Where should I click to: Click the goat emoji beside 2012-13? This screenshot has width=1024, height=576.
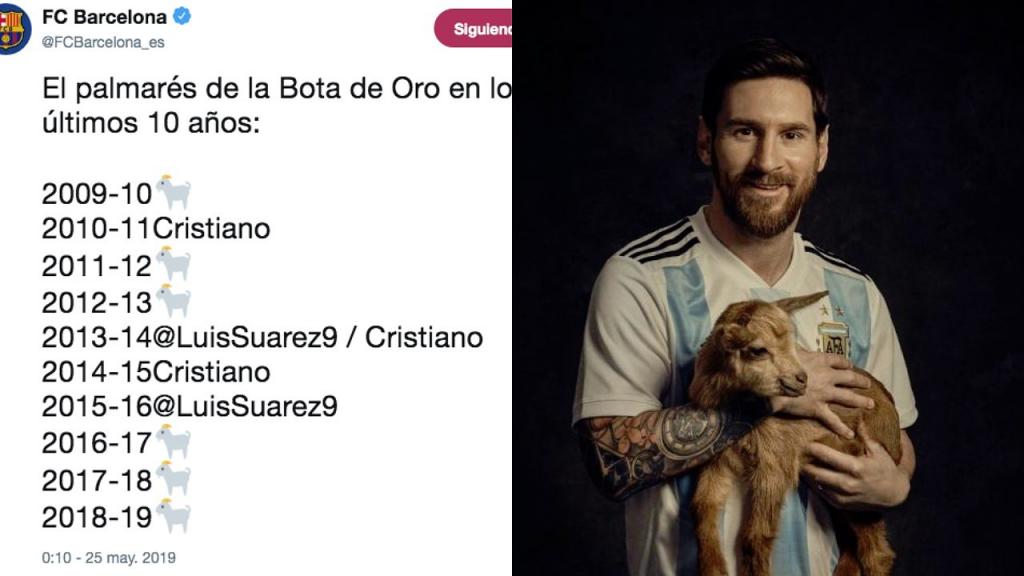pos(174,301)
